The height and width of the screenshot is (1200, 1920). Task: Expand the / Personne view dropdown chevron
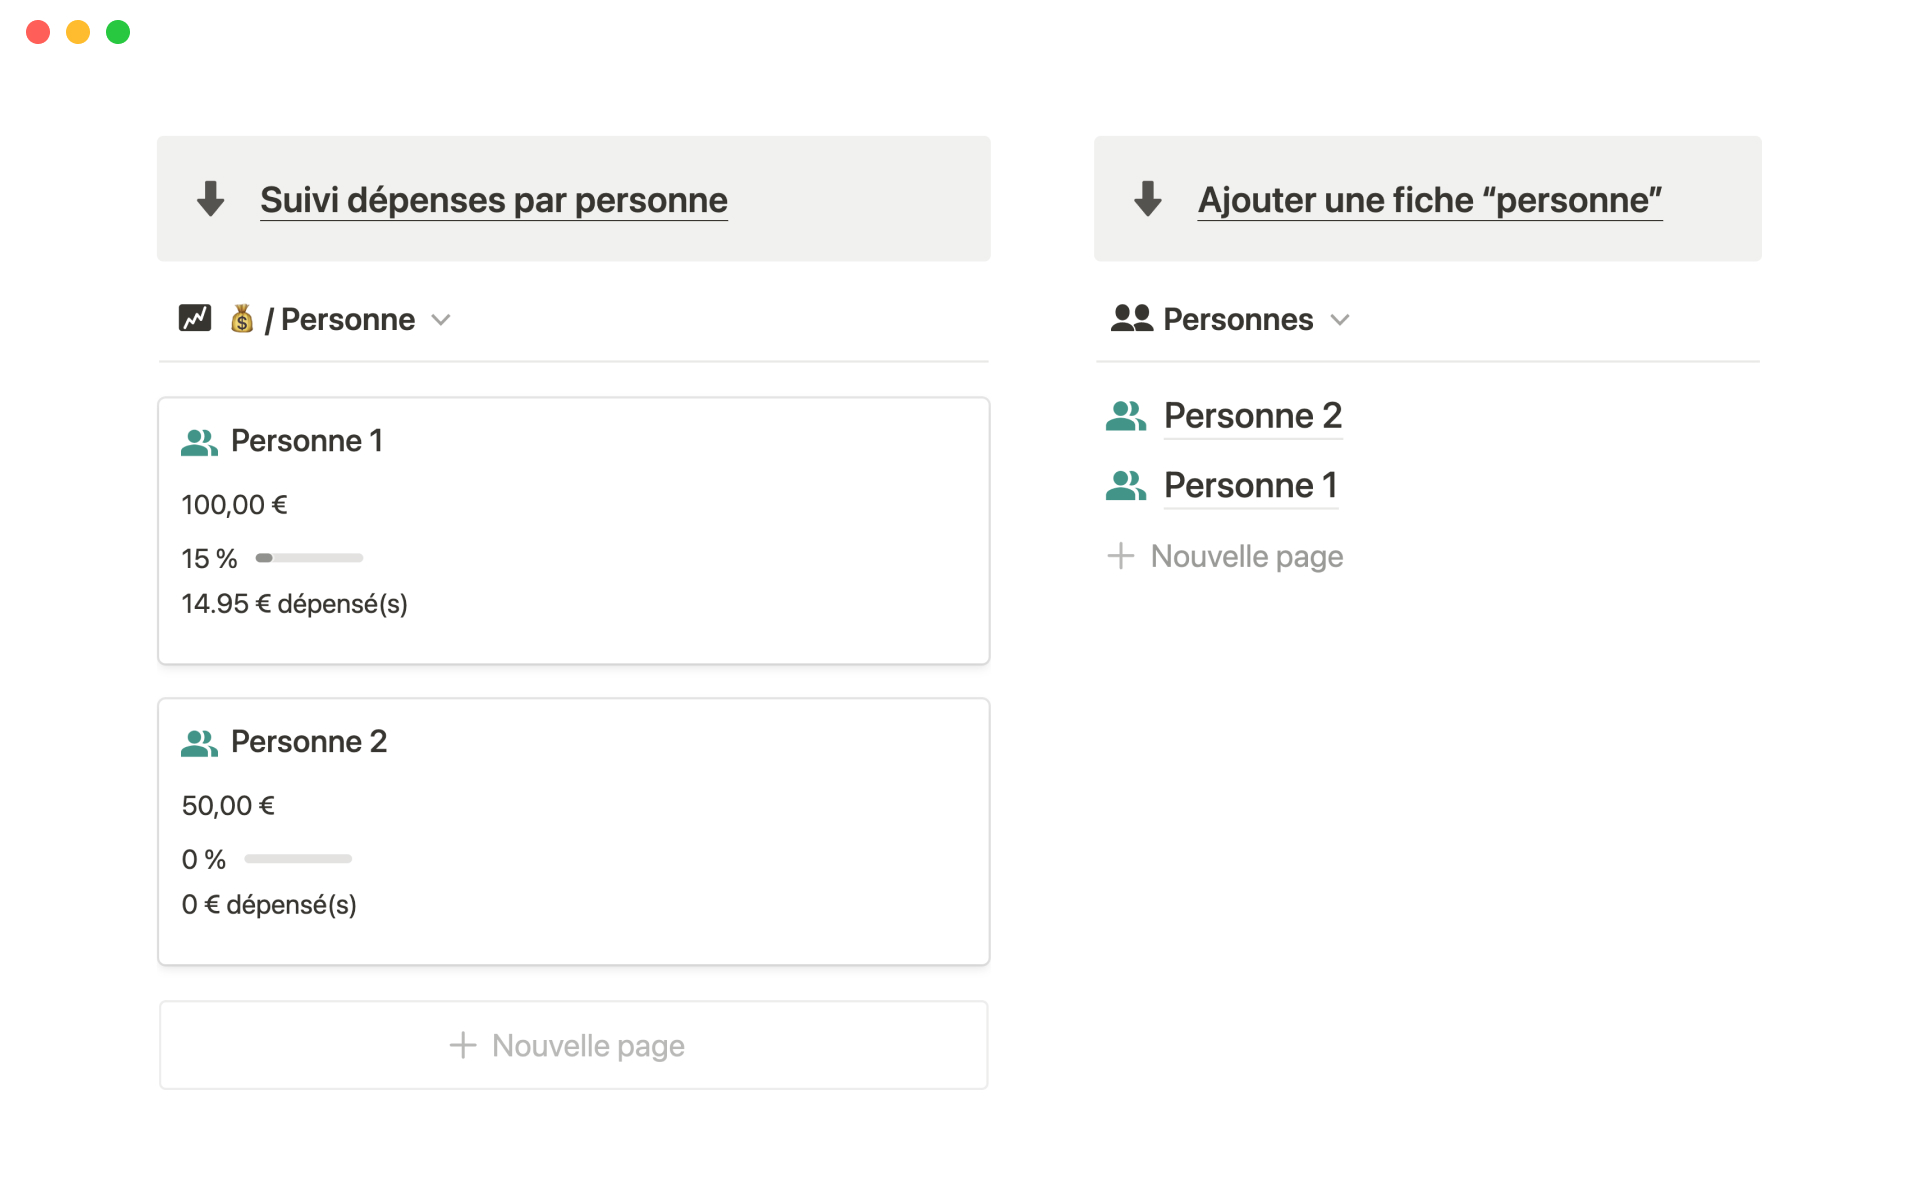pos(441,320)
